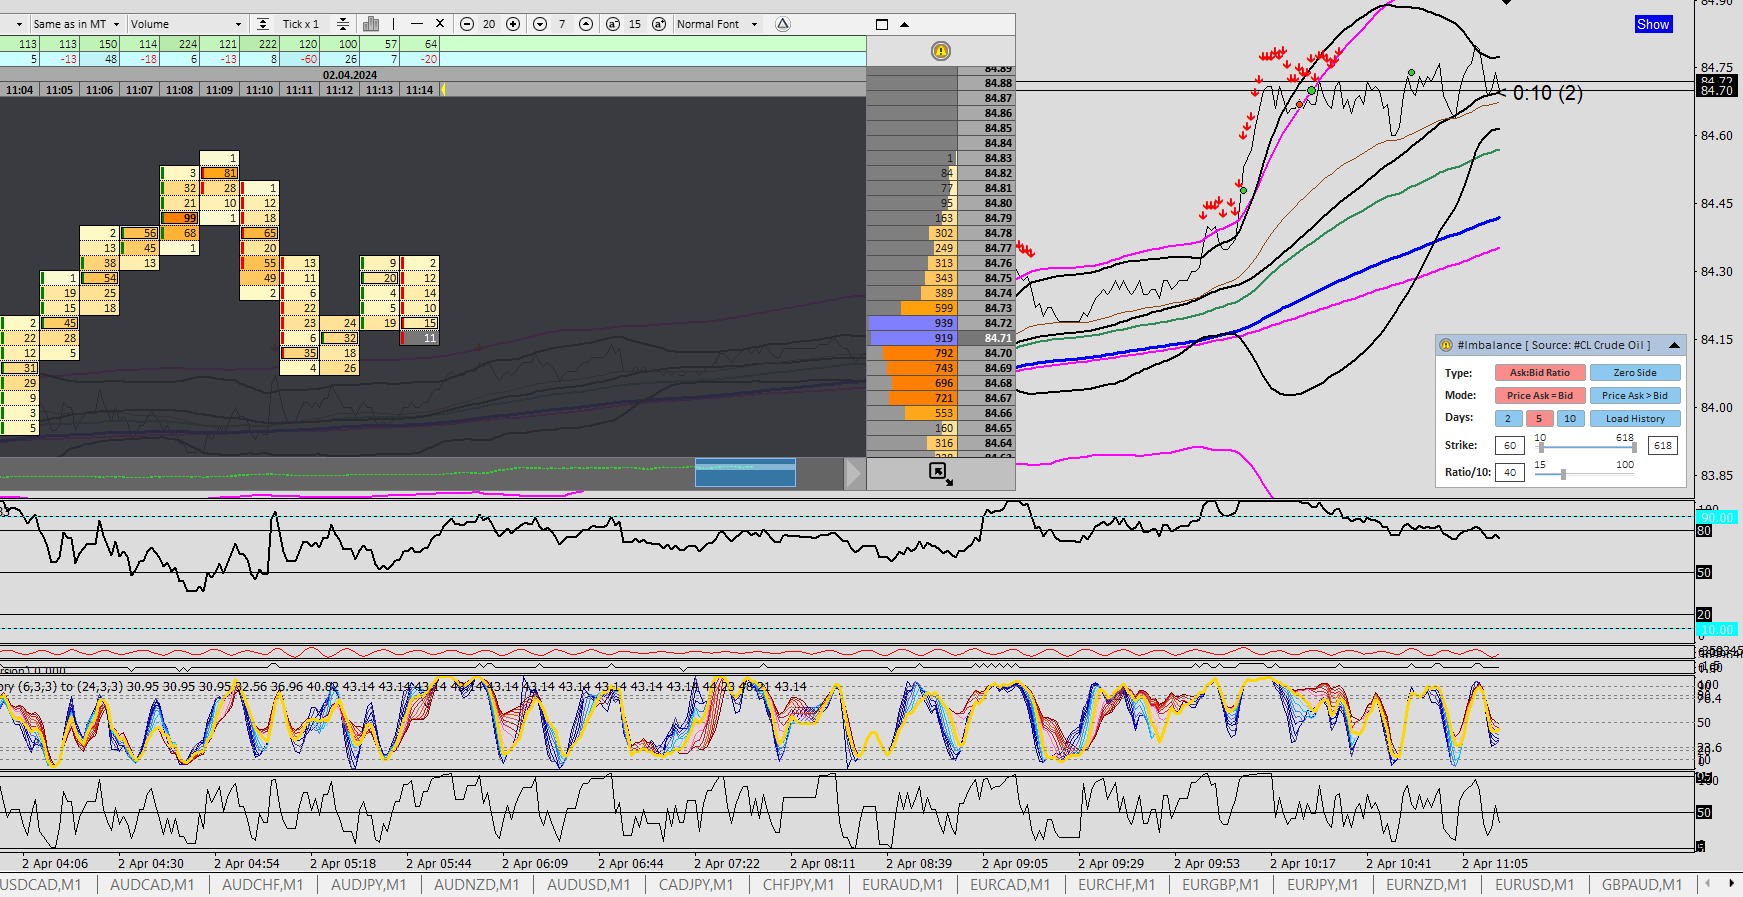Select the horizontal line tool in toolbar
1743x897 pixels.
(x=417, y=24)
